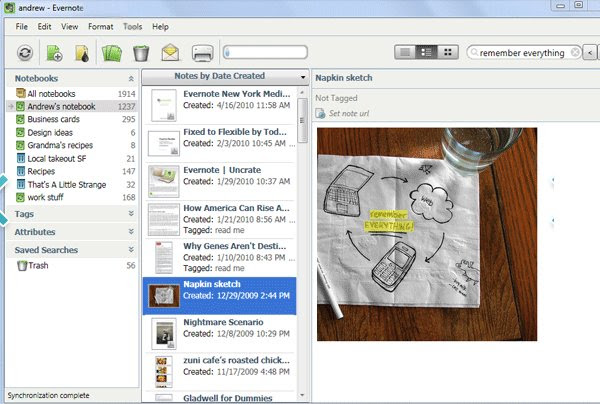The width and height of the screenshot is (600, 404).
Task: Create a new note with toolbar icon
Action: point(54,53)
